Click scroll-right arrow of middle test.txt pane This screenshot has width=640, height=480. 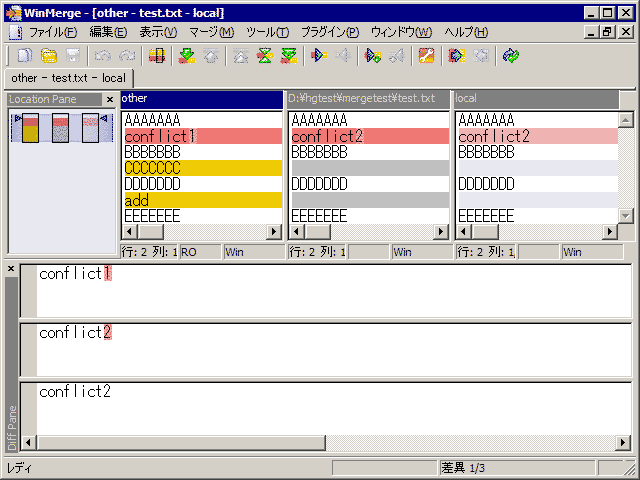click(441, 232)
